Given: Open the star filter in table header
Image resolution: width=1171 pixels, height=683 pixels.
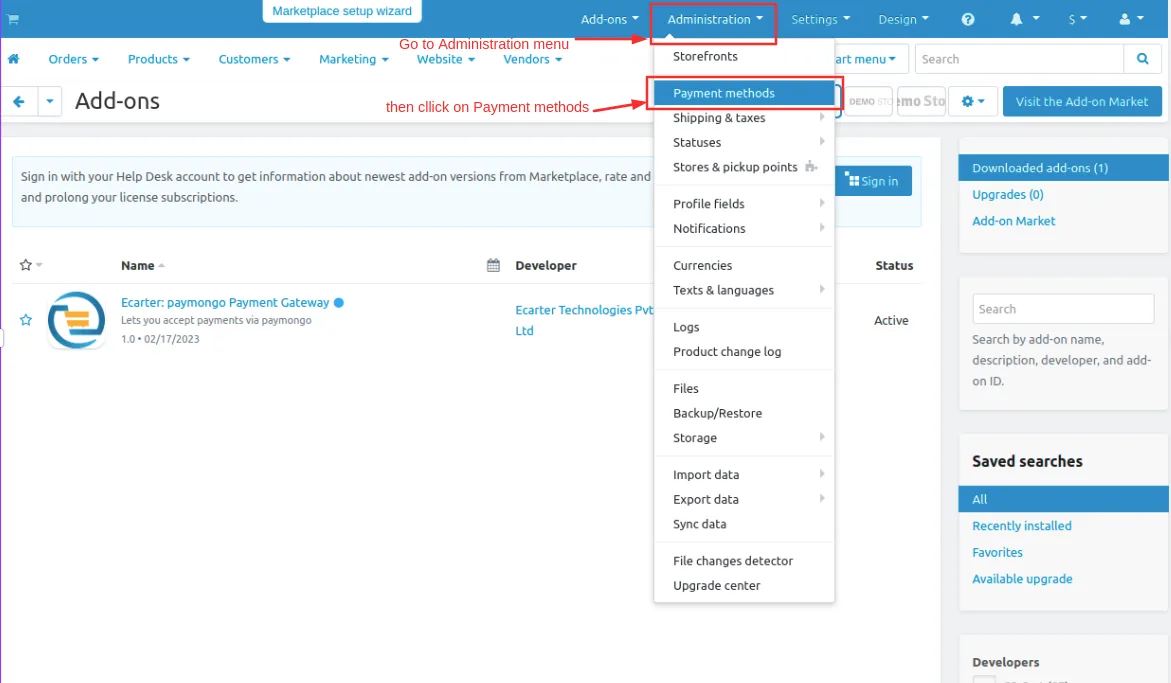Looking at the screenshot, I should [31, 265].
